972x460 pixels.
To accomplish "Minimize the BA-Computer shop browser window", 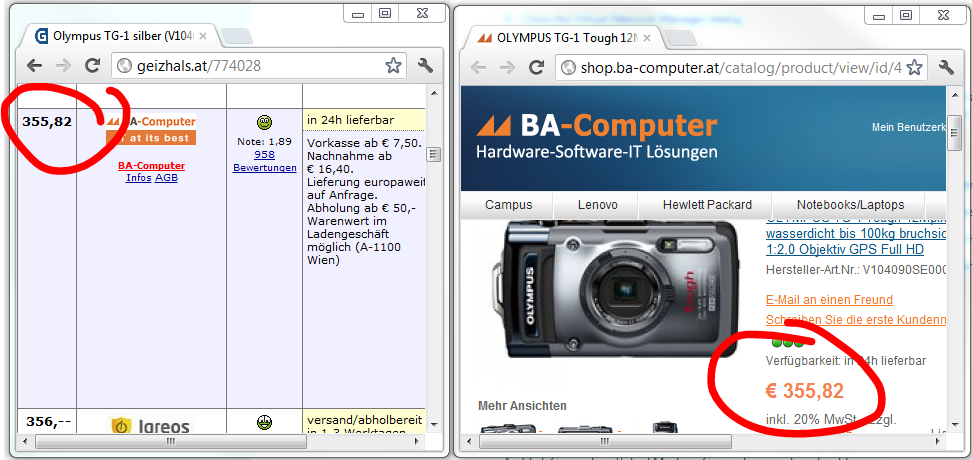I will pos(880,15).
